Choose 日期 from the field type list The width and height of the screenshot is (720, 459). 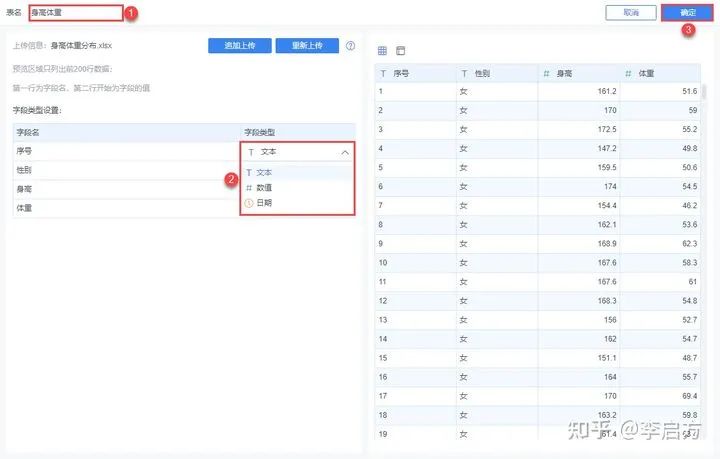(x=298, y=203)
